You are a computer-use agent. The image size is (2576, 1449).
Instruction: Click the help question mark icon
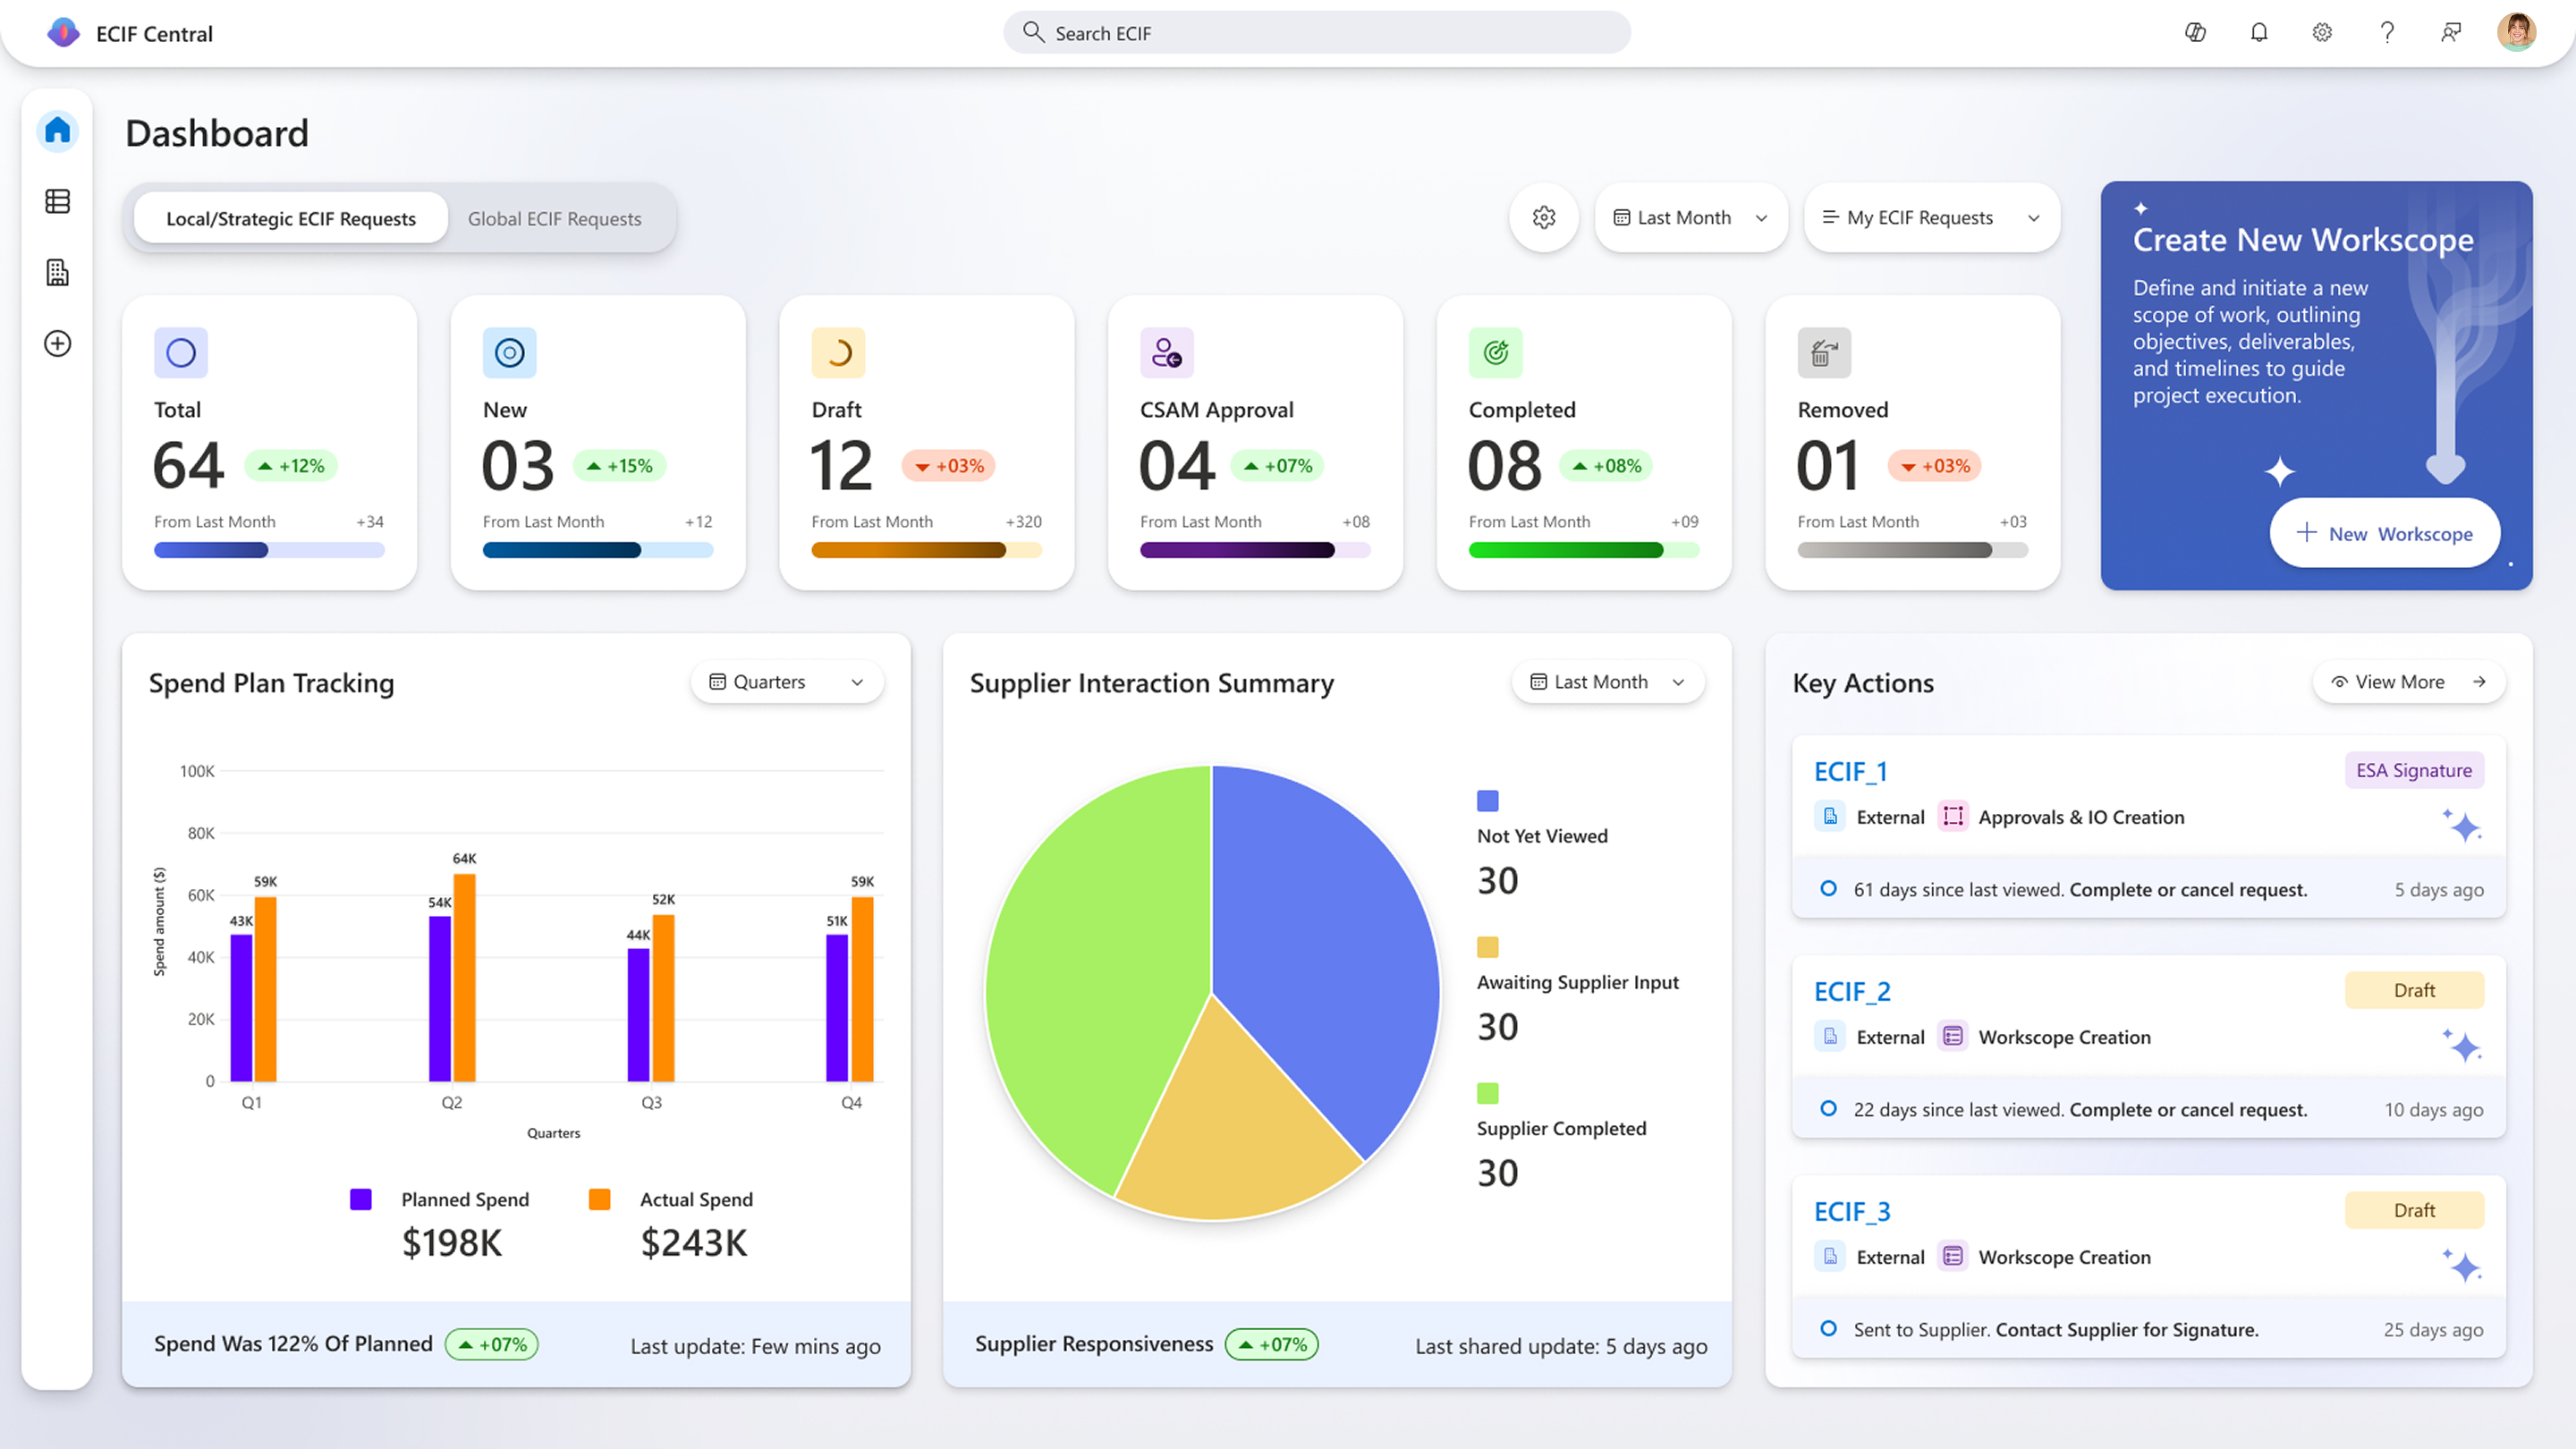pos(2387,33)
